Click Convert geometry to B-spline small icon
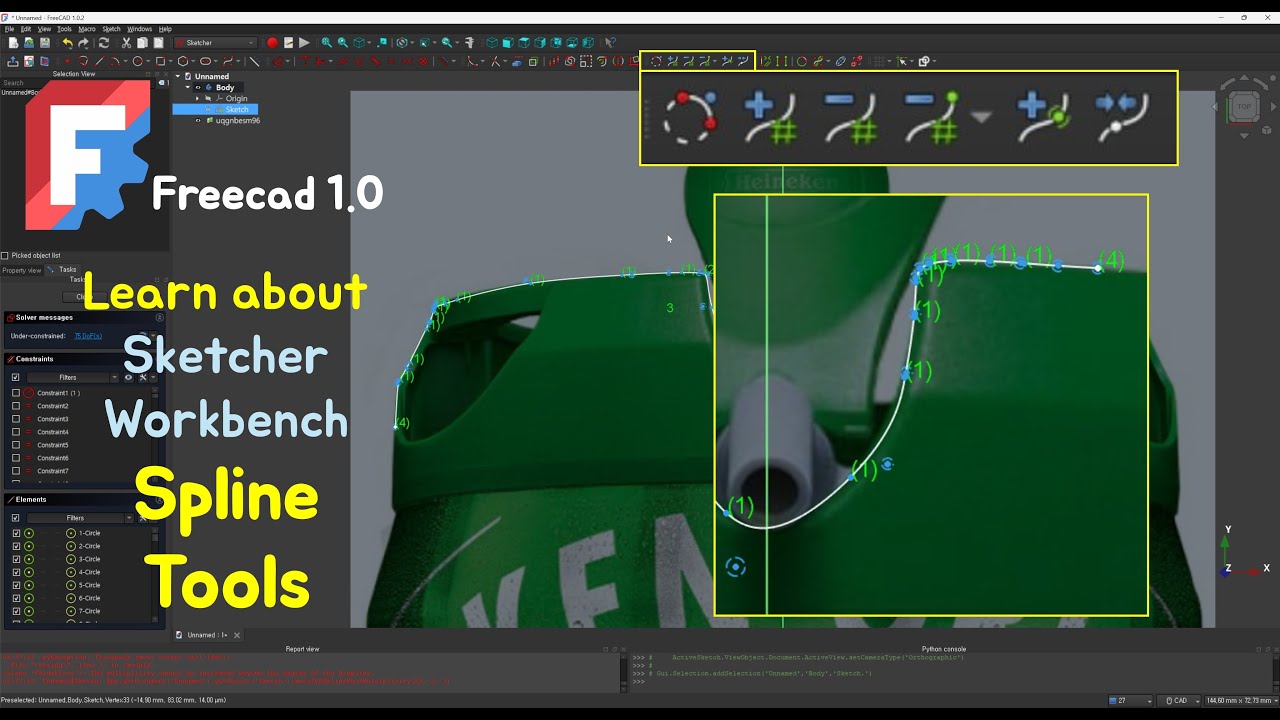Viewport: 1280px width, 720px height. click(x=656, y=61)
